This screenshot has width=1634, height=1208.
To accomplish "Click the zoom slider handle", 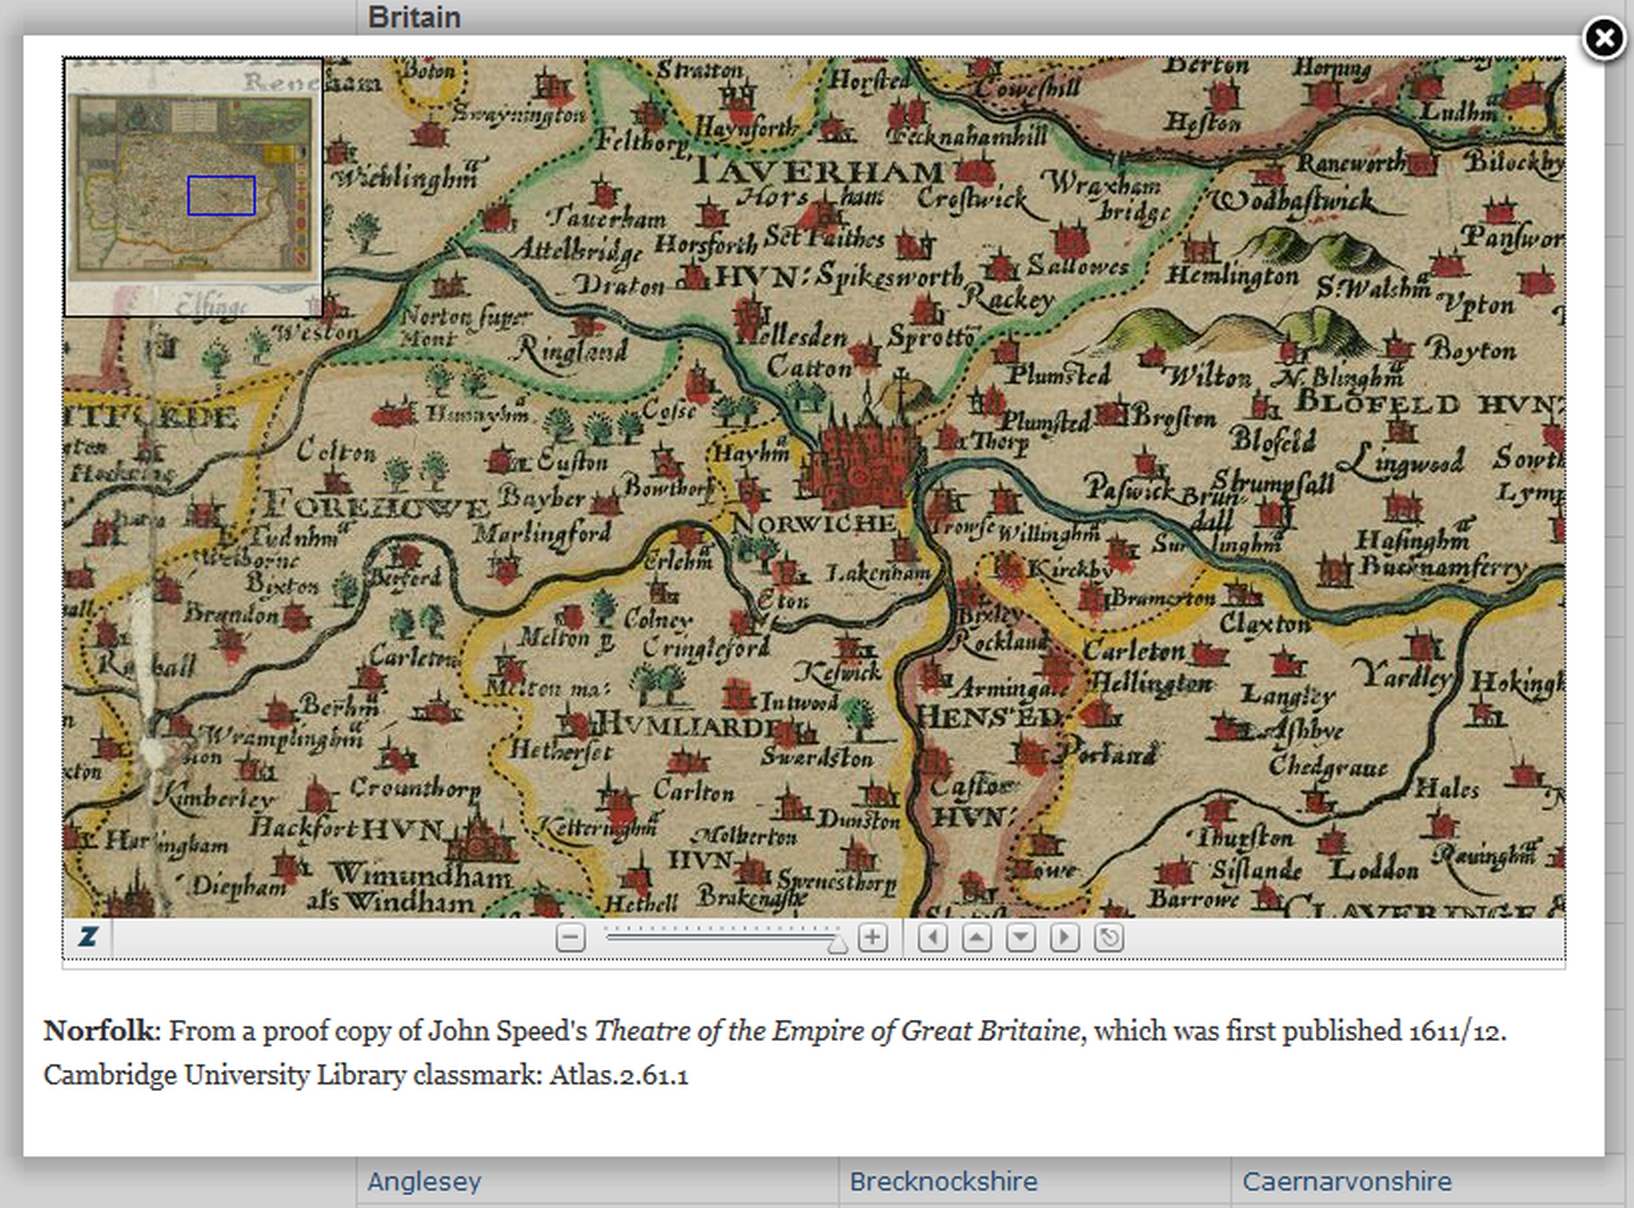I will pyautogui.click(x=838, y=943).
